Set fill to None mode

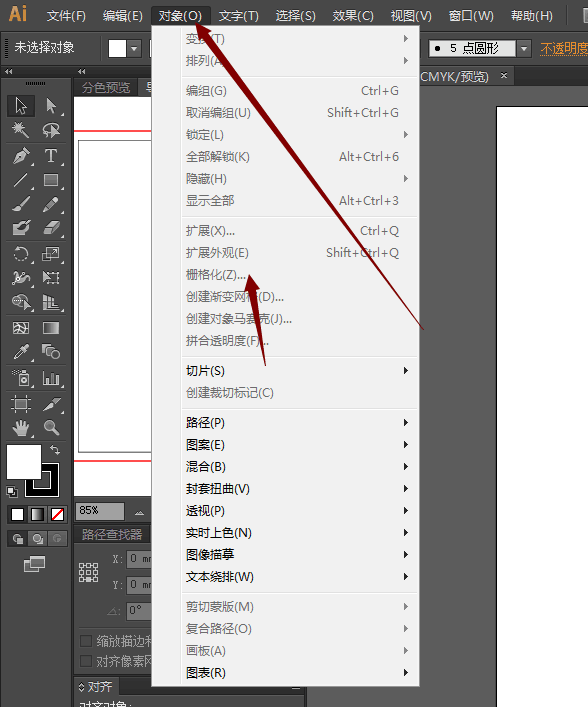point(57,514)
